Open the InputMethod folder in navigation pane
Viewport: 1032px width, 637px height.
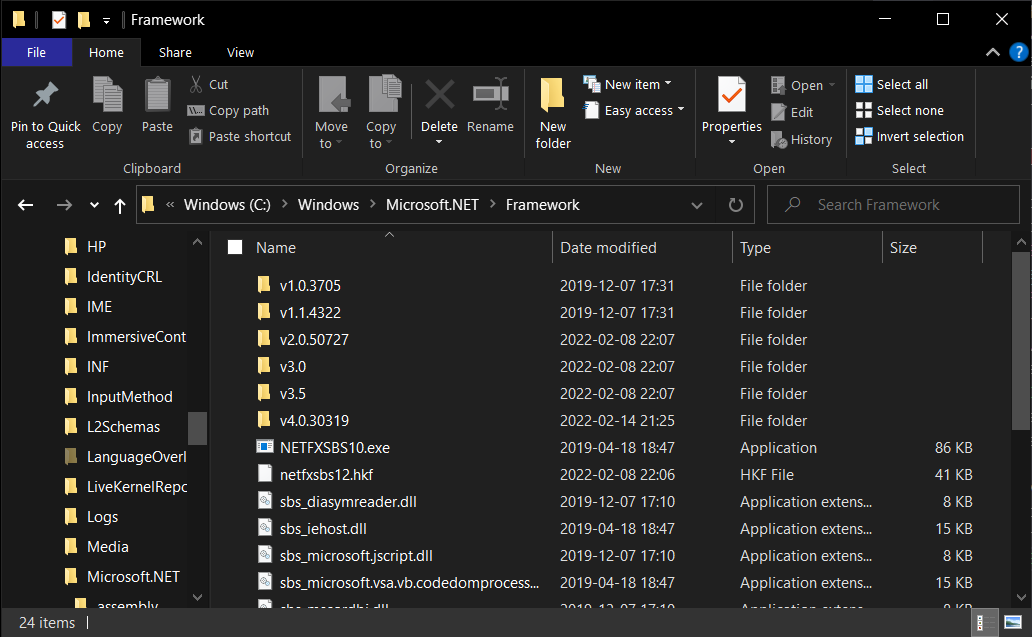pyautogui.click(x=130, y=397)
